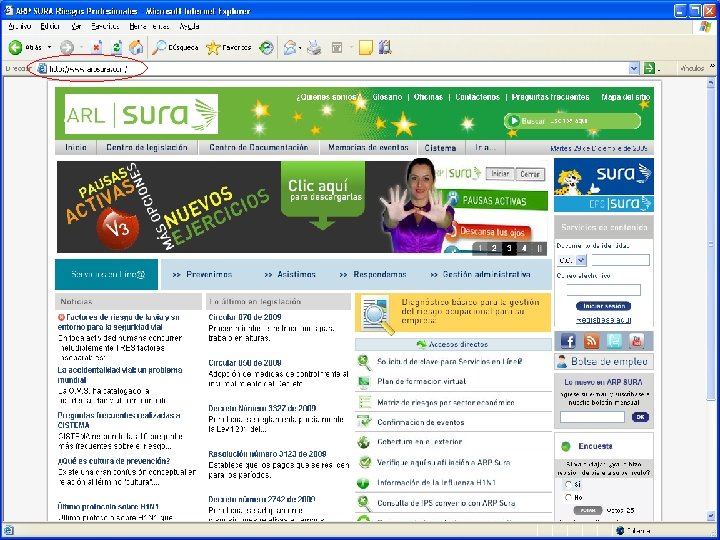Open the Contáctenos header link

point(477,97)
